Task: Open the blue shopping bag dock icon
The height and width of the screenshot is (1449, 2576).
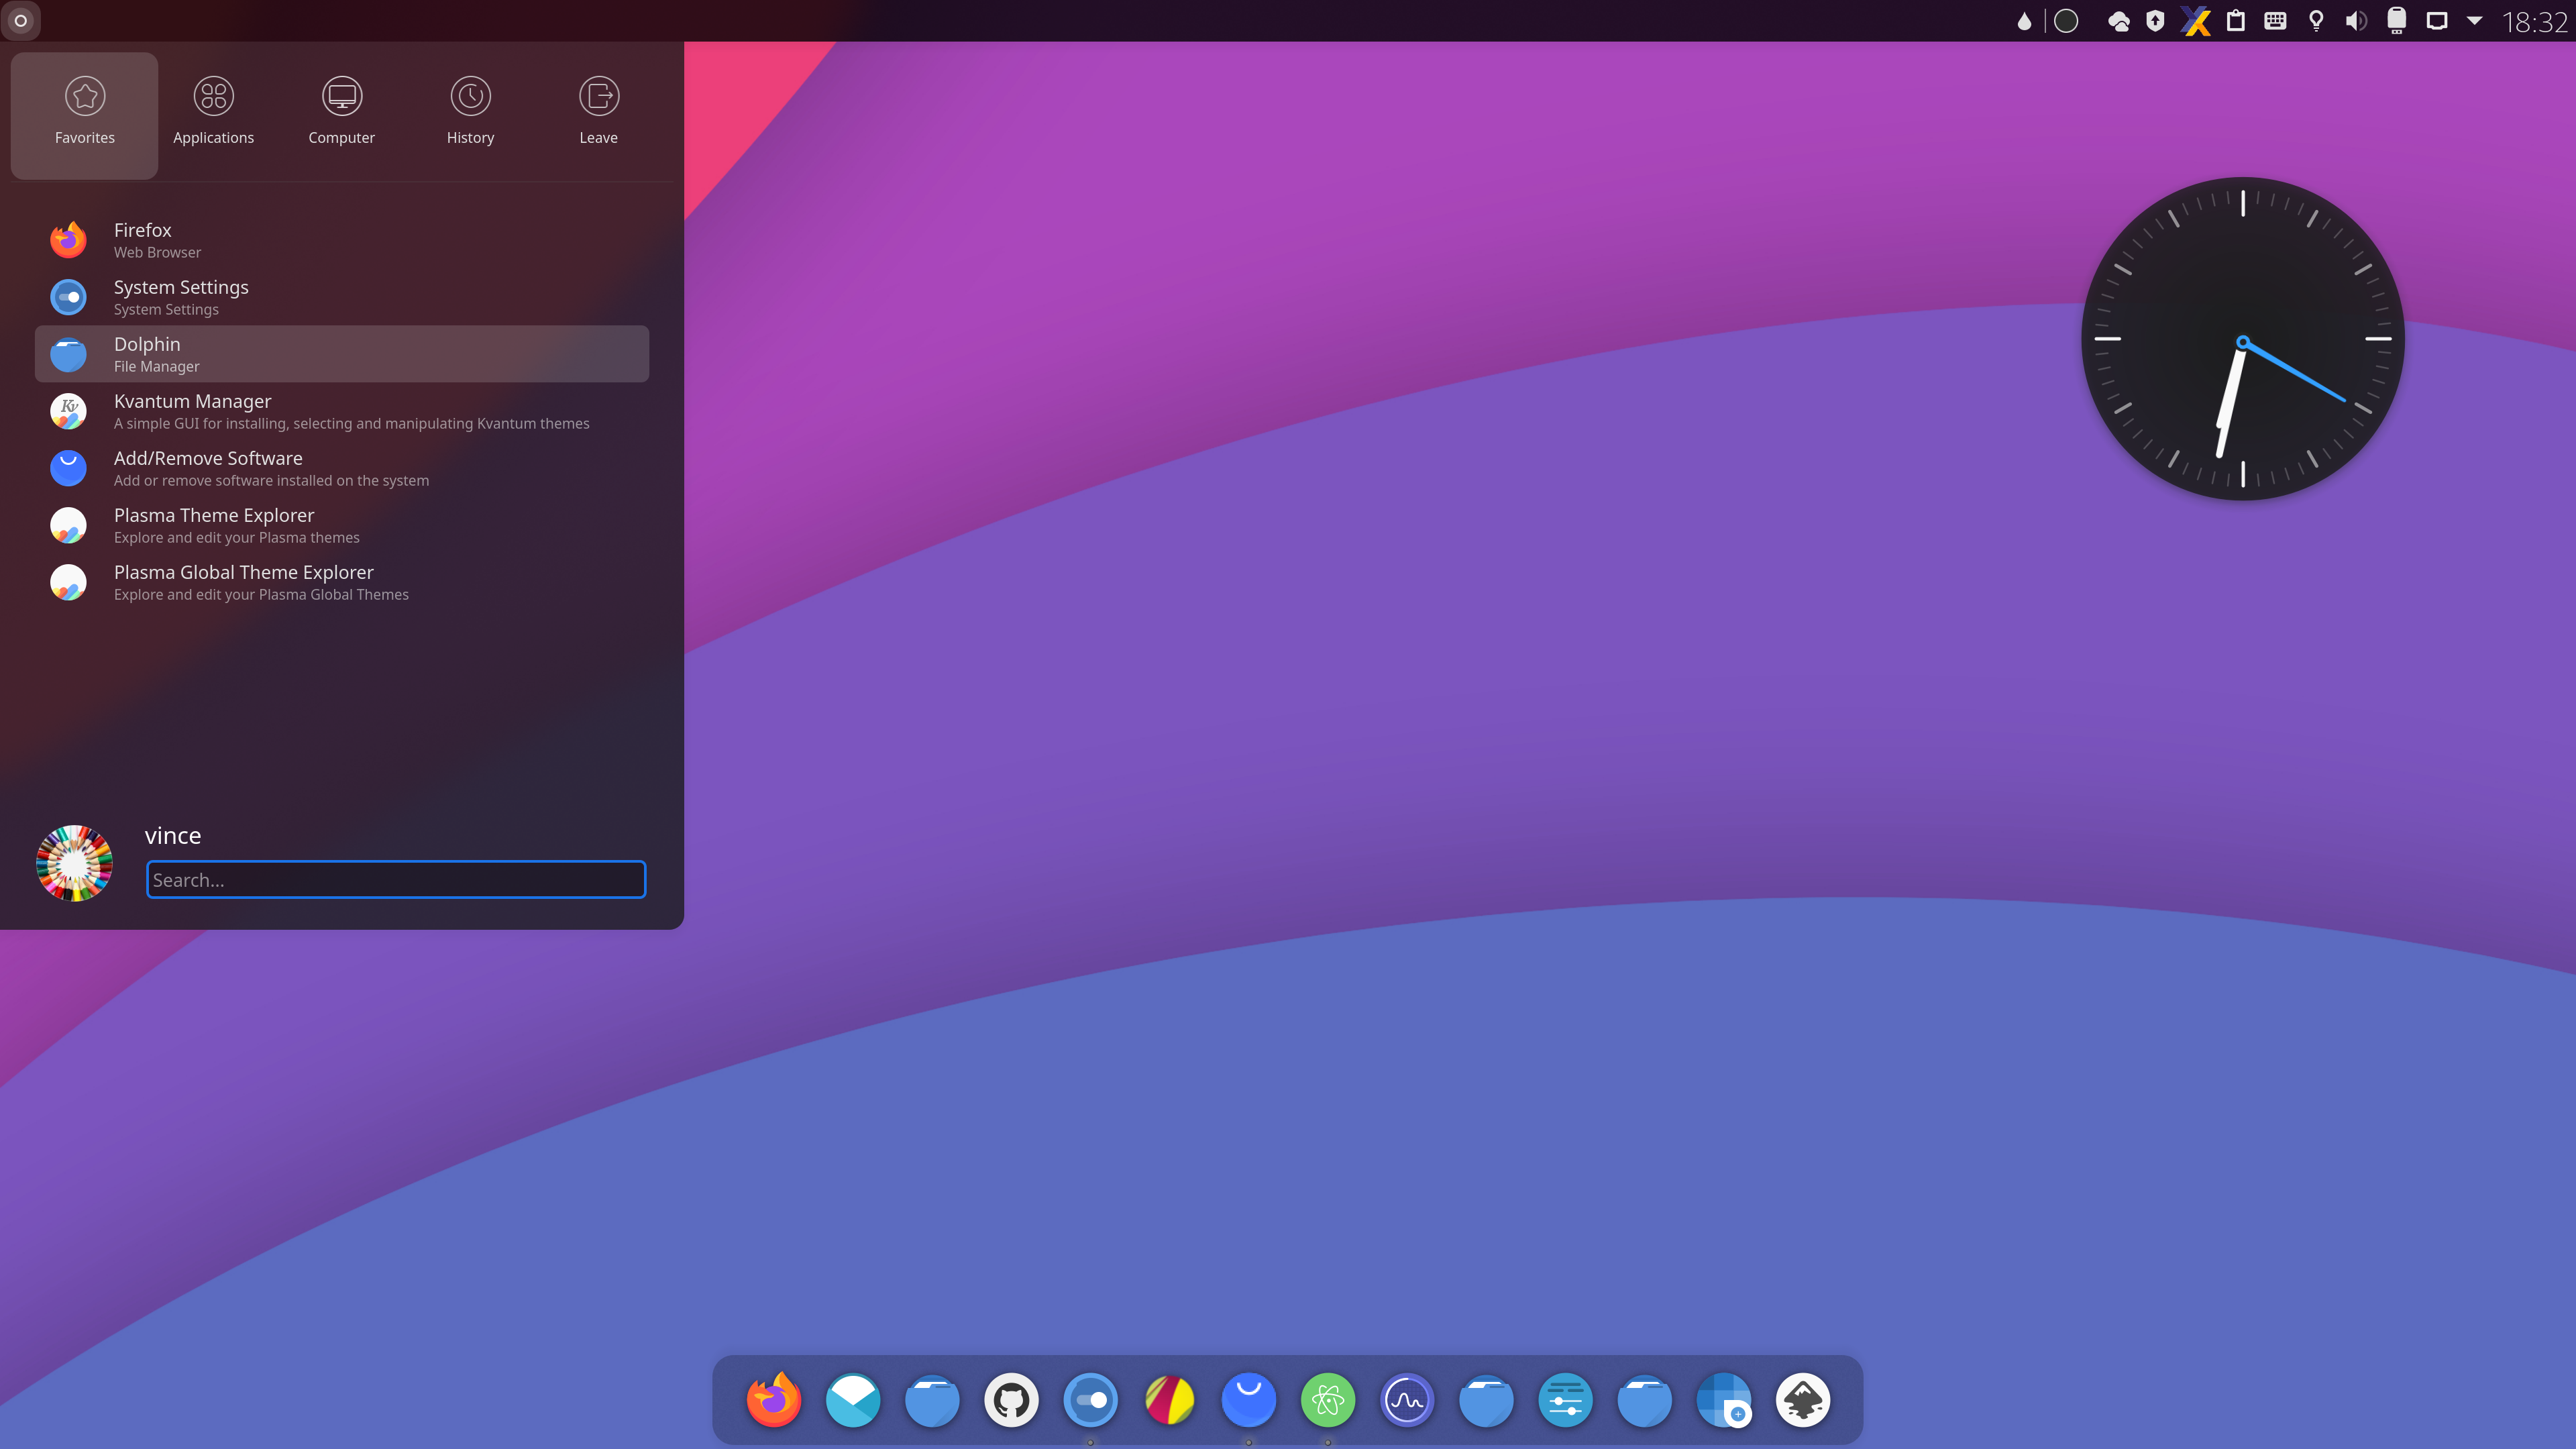Action: tap(1249, 1400)
